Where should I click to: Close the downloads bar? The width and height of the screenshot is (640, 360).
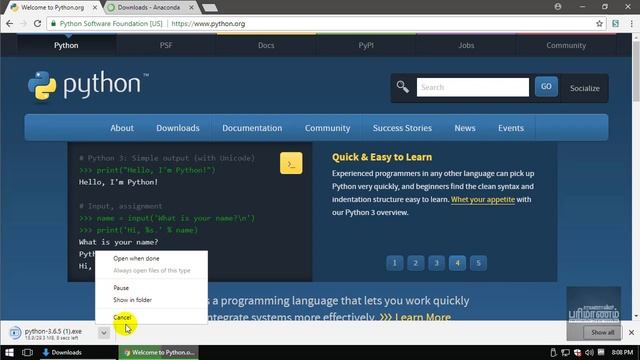pyautogui.click(x=631, y=332)
